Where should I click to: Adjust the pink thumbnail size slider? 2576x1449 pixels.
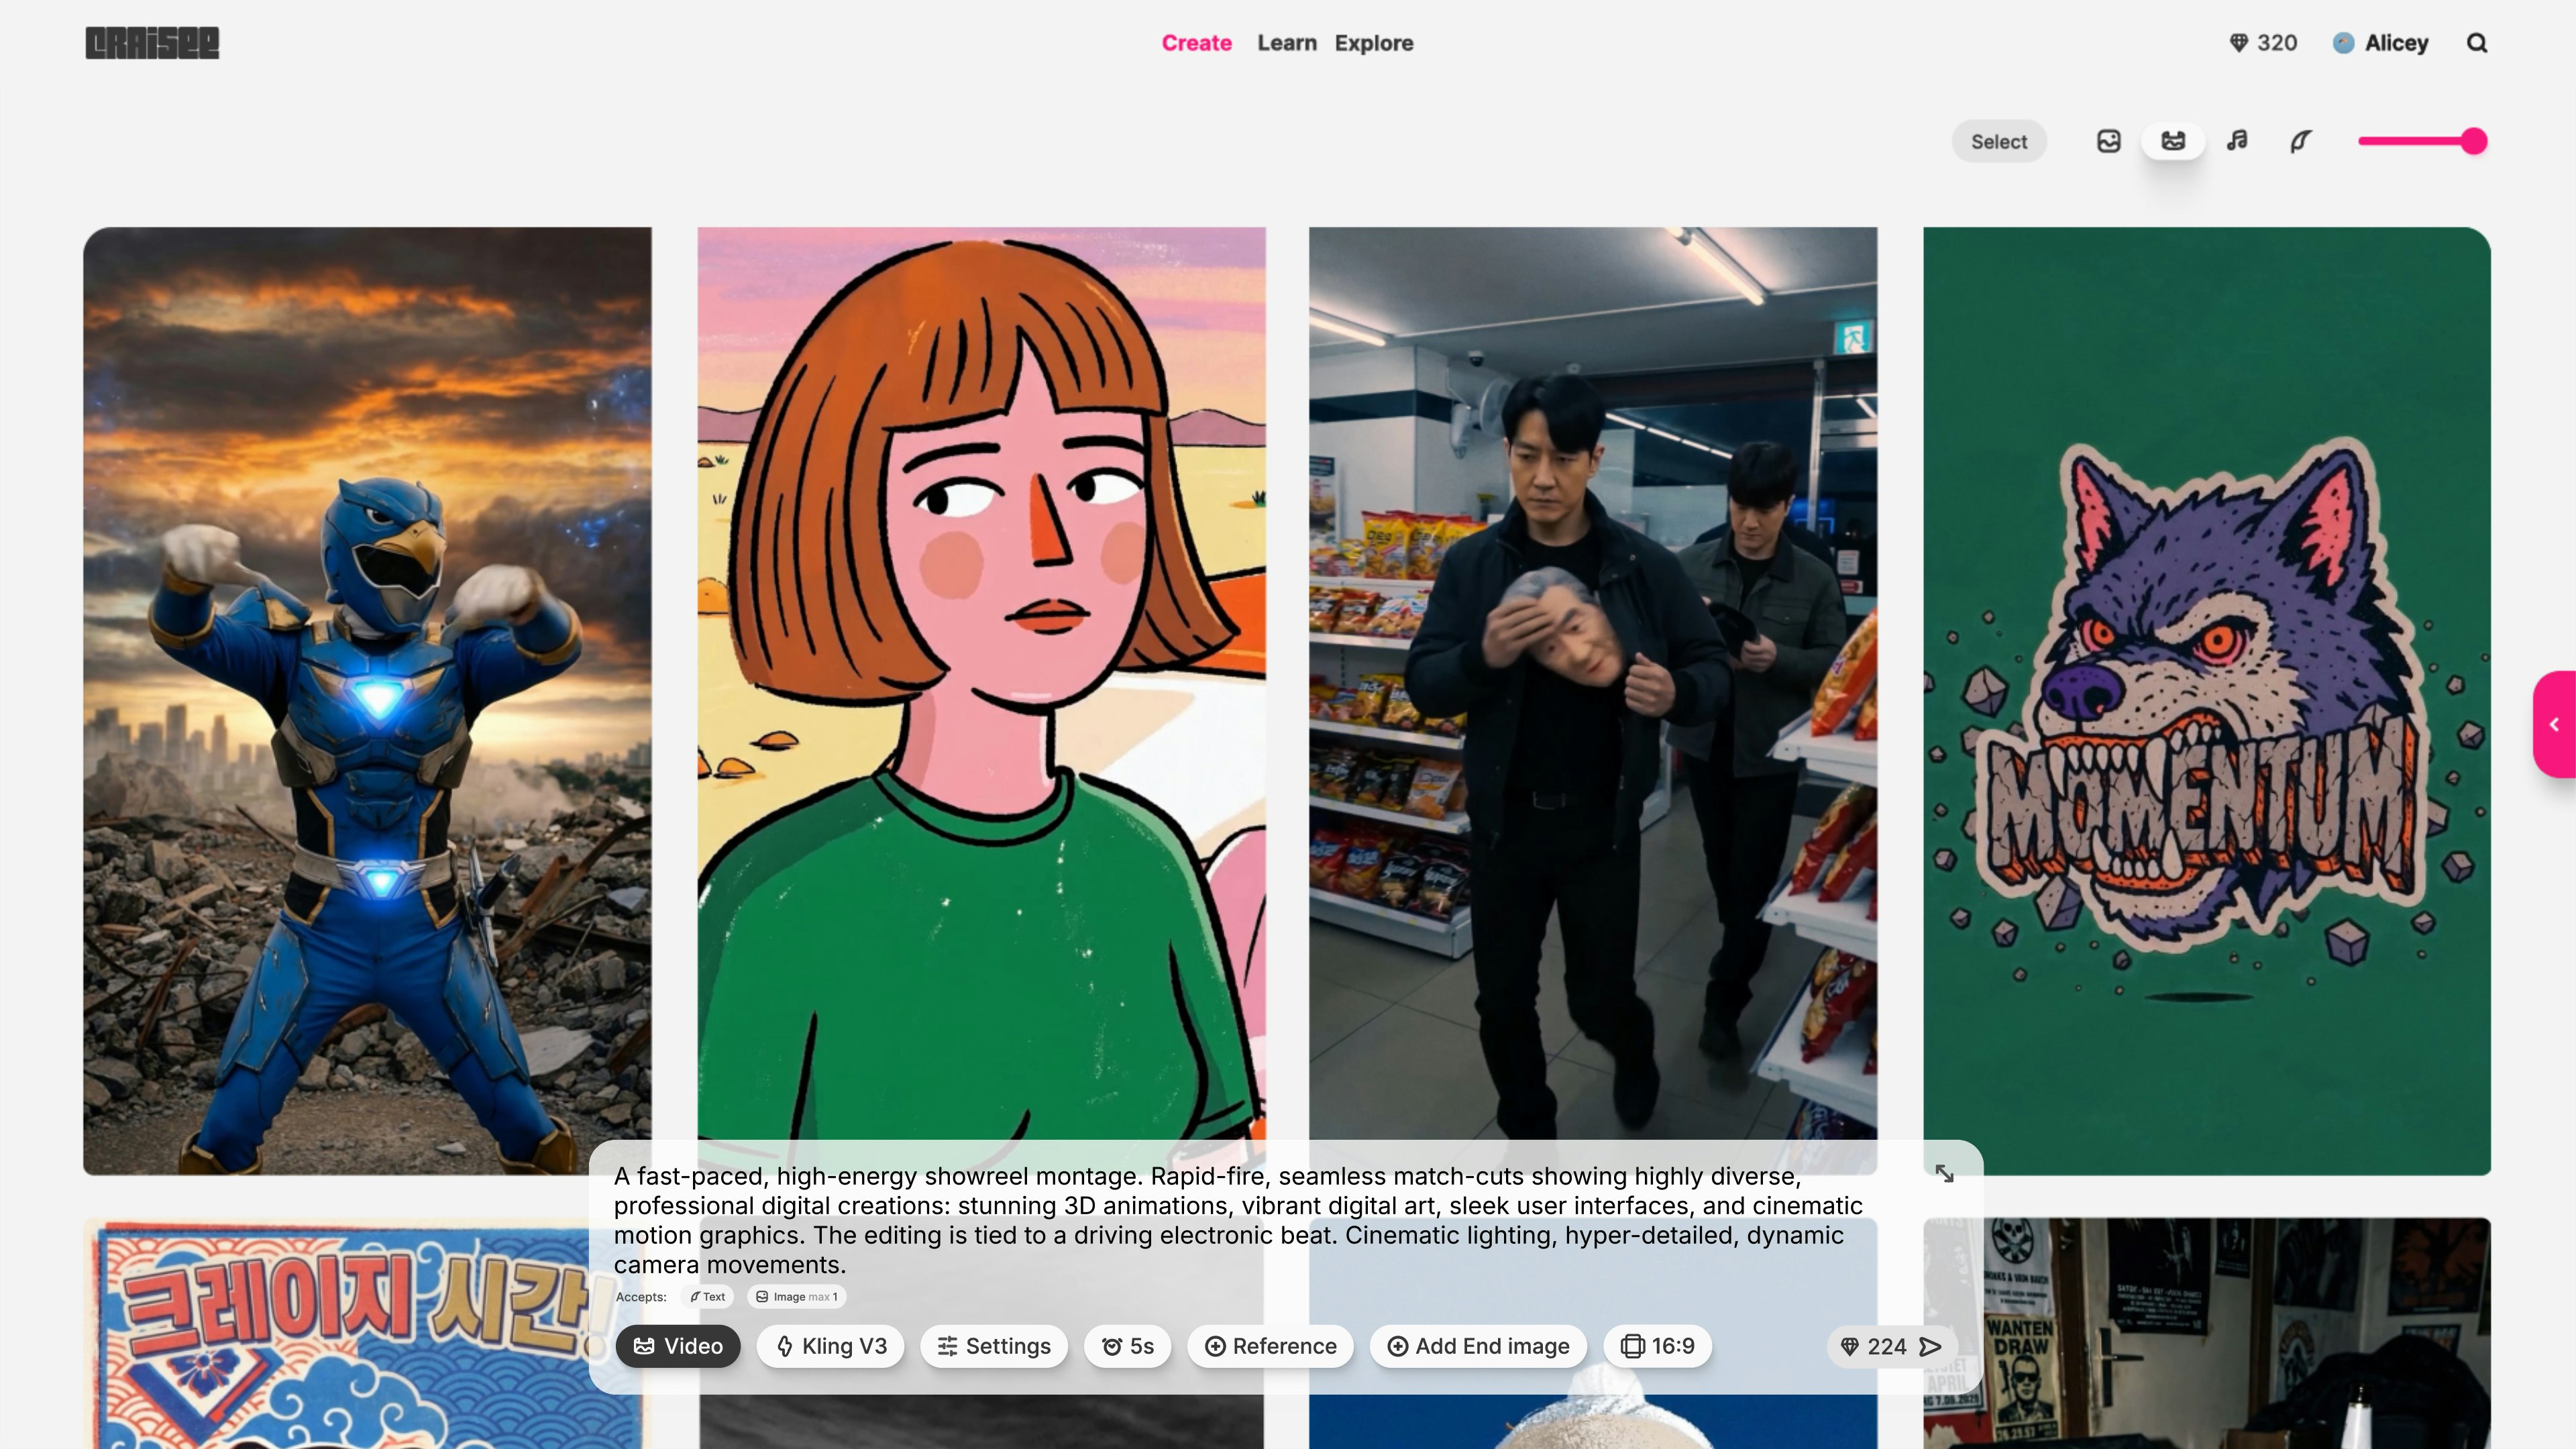(x=2422, y=141)
